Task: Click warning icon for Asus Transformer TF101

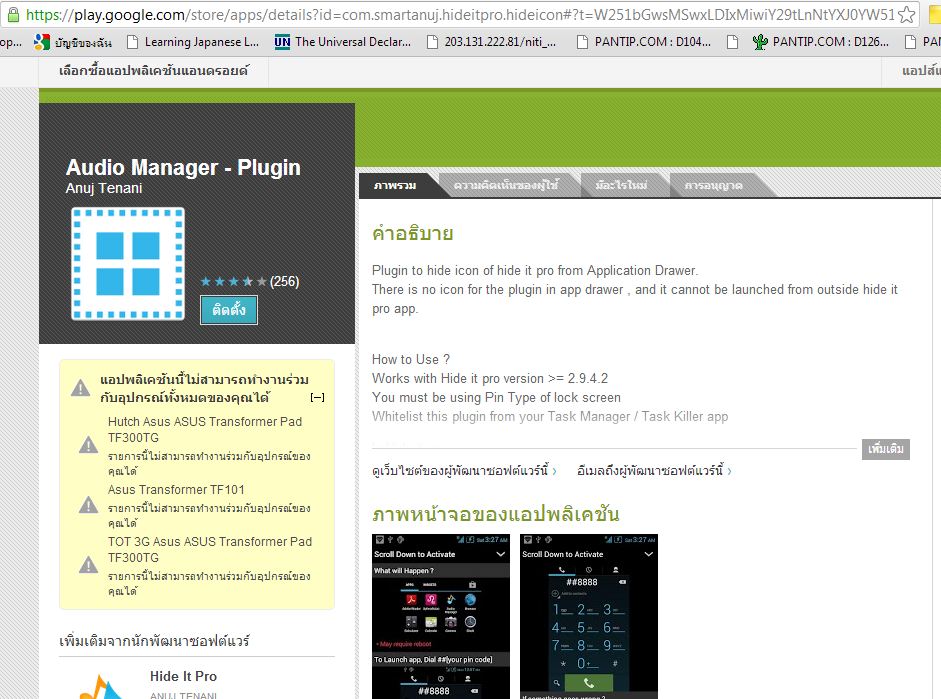Action: (89, 505)
